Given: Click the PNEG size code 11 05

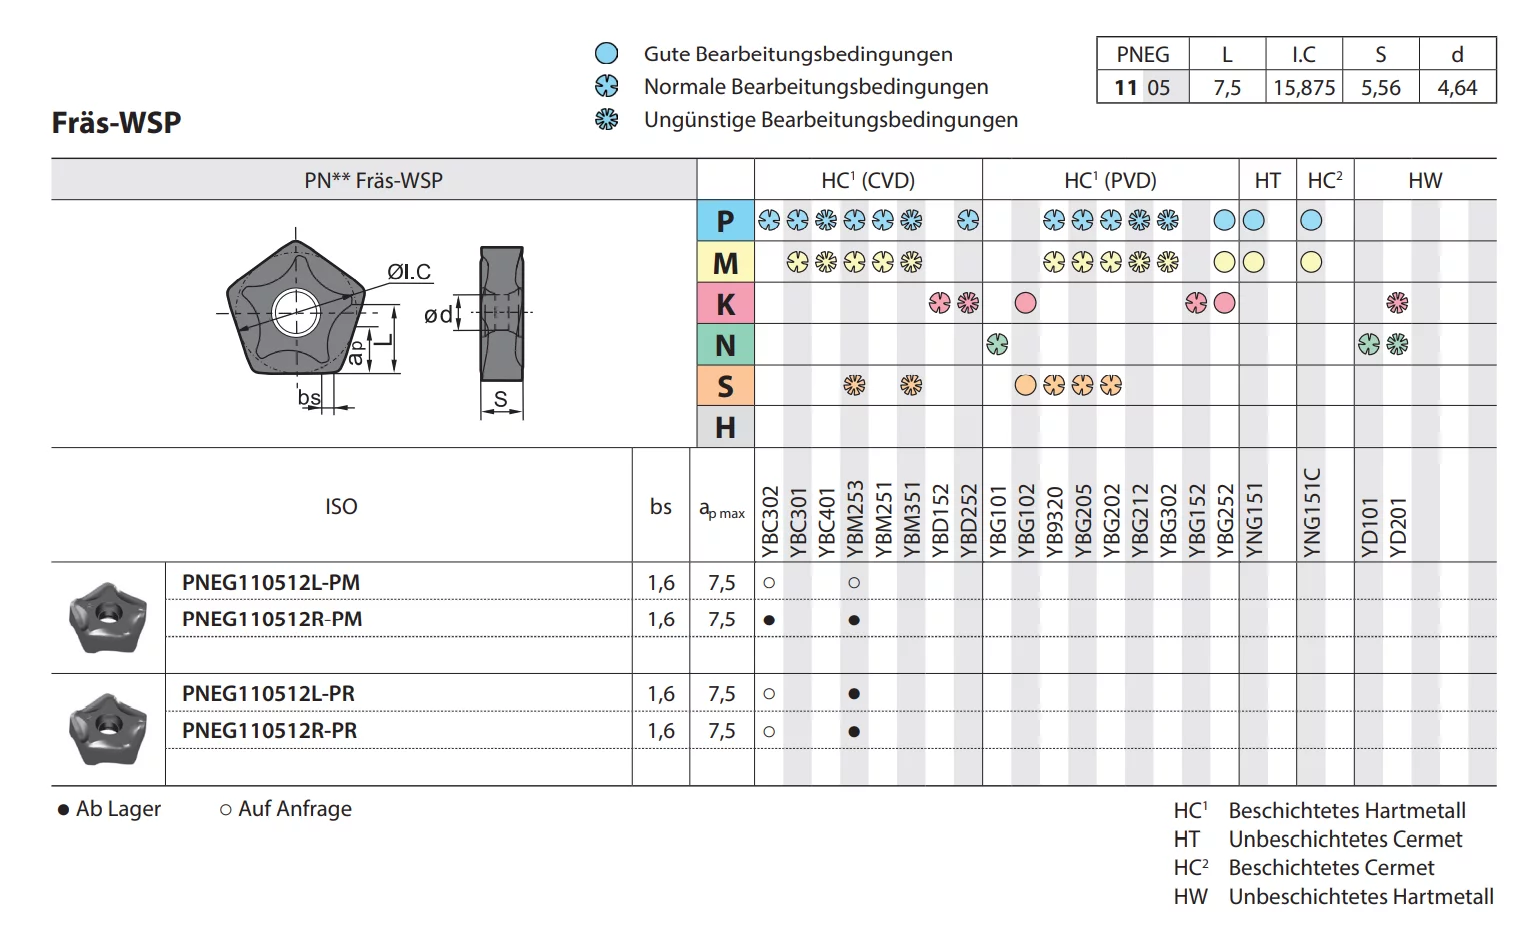Looking at the screenshot, I should tap(1142, 88).
